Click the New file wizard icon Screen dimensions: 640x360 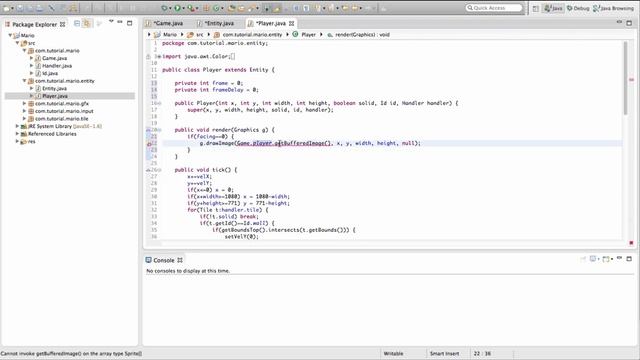click(x=6, y=8)
